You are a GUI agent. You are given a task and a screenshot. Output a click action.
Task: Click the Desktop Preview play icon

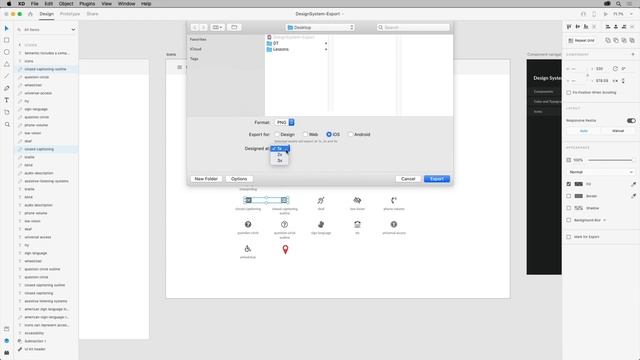(606, 14)
